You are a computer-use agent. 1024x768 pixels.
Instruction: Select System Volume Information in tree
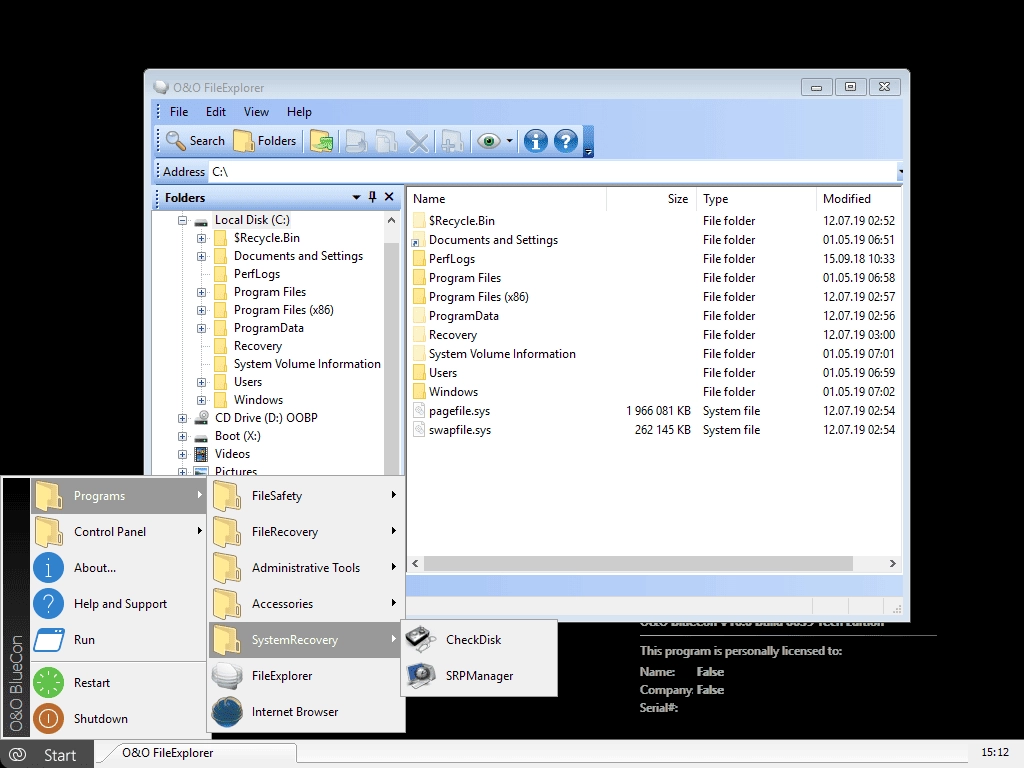(307, 364)
